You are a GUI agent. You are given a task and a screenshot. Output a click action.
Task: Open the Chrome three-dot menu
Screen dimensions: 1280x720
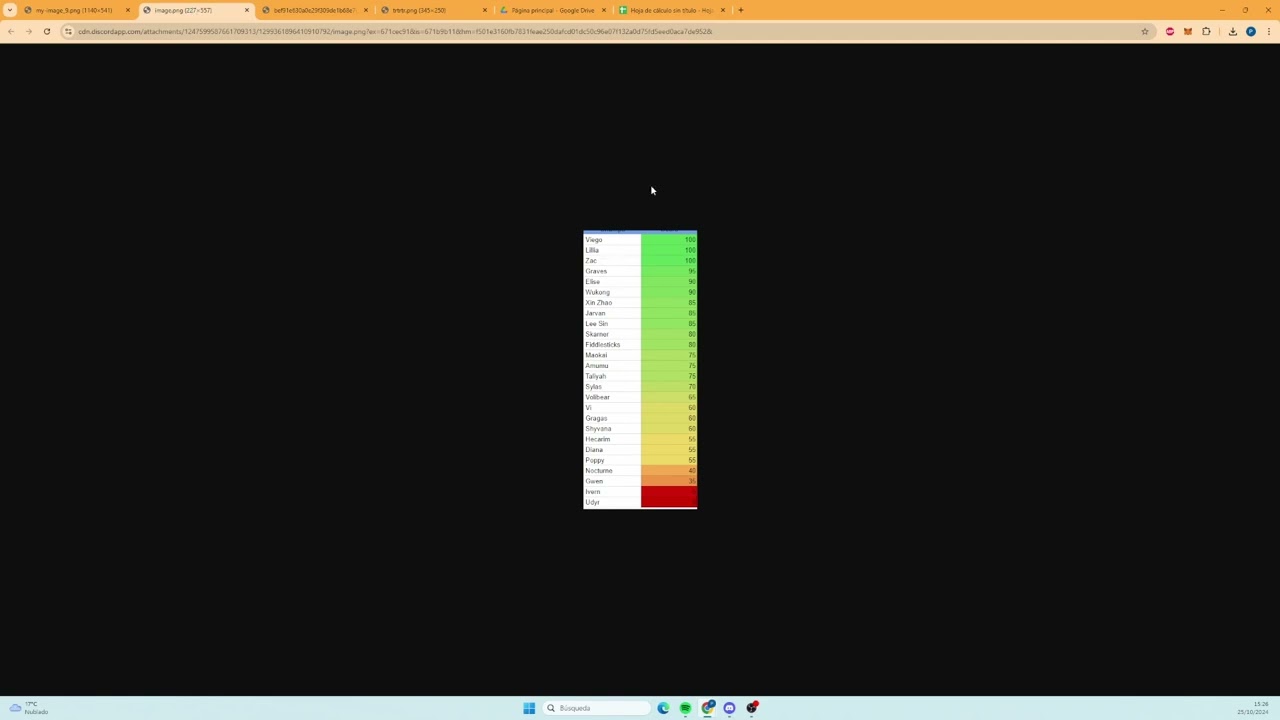click(1268, 31)
